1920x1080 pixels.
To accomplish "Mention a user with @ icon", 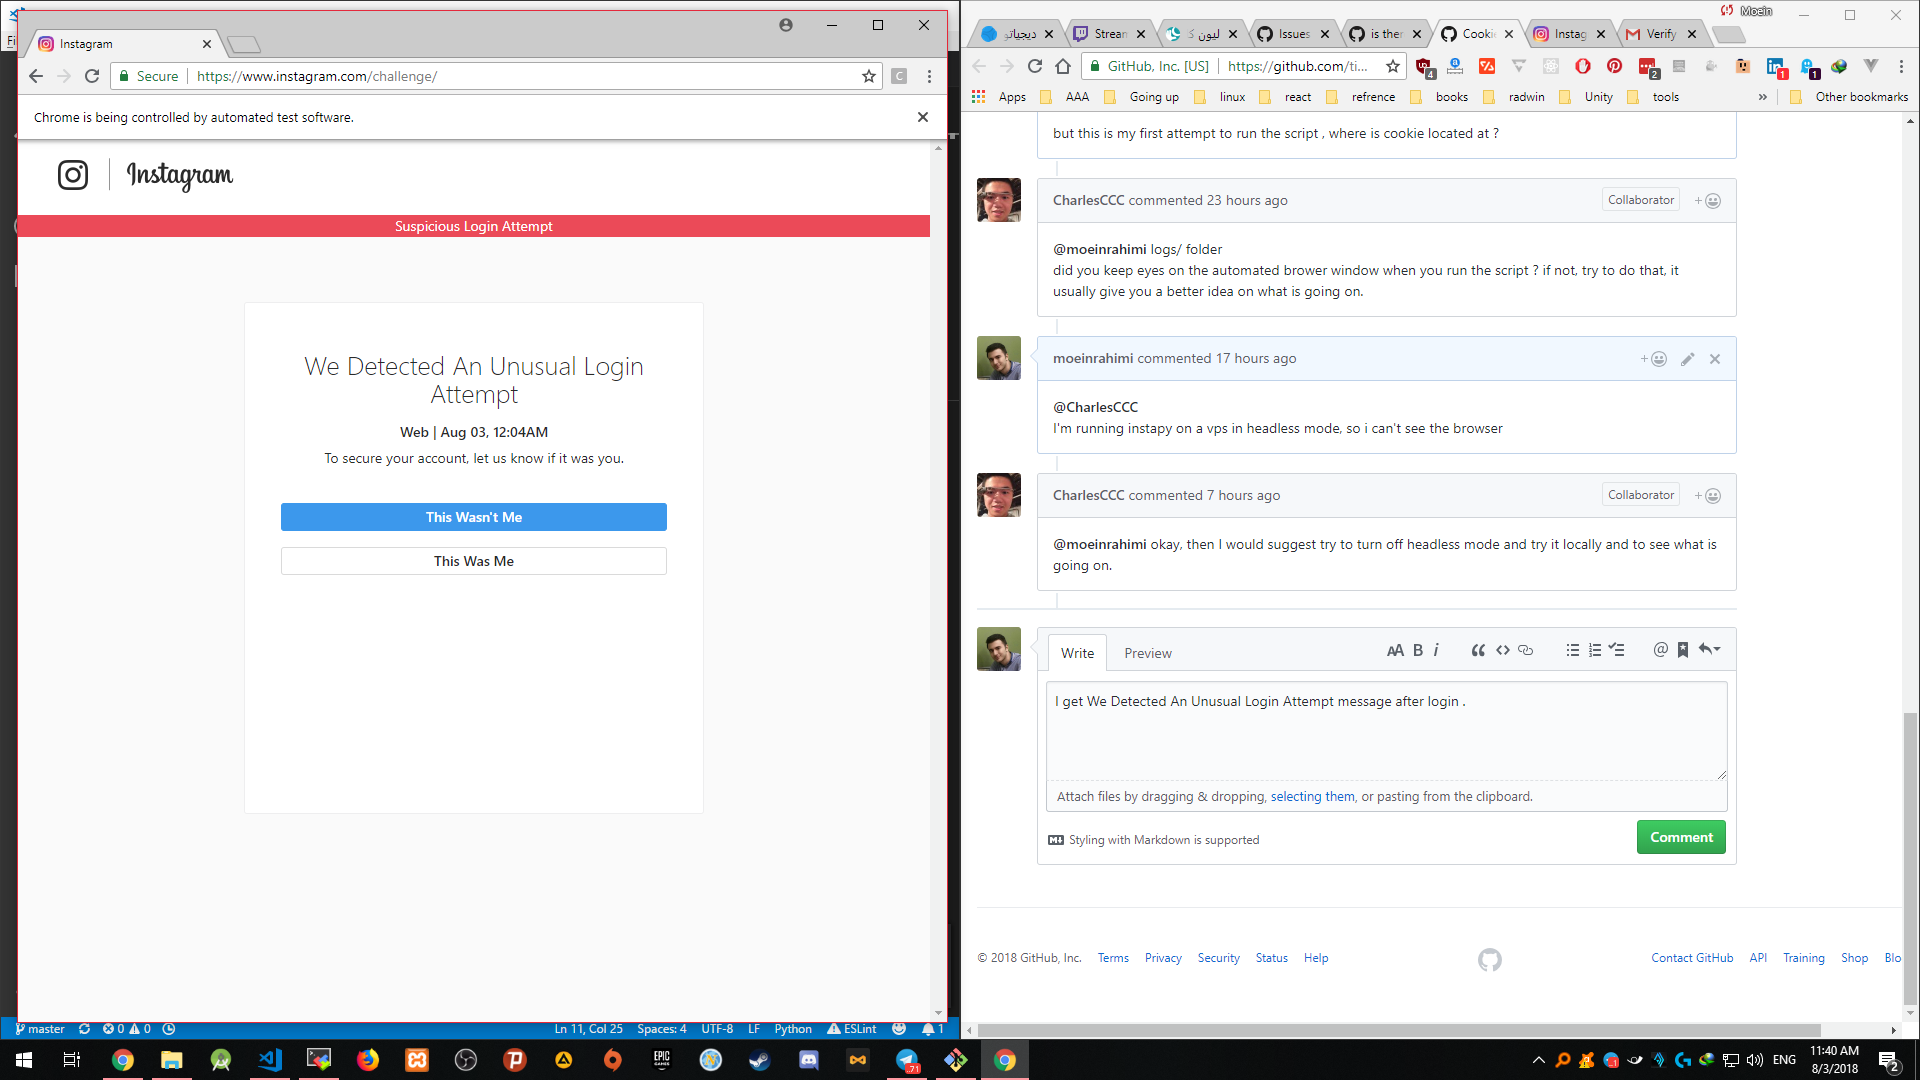I will coord(1660,650).
